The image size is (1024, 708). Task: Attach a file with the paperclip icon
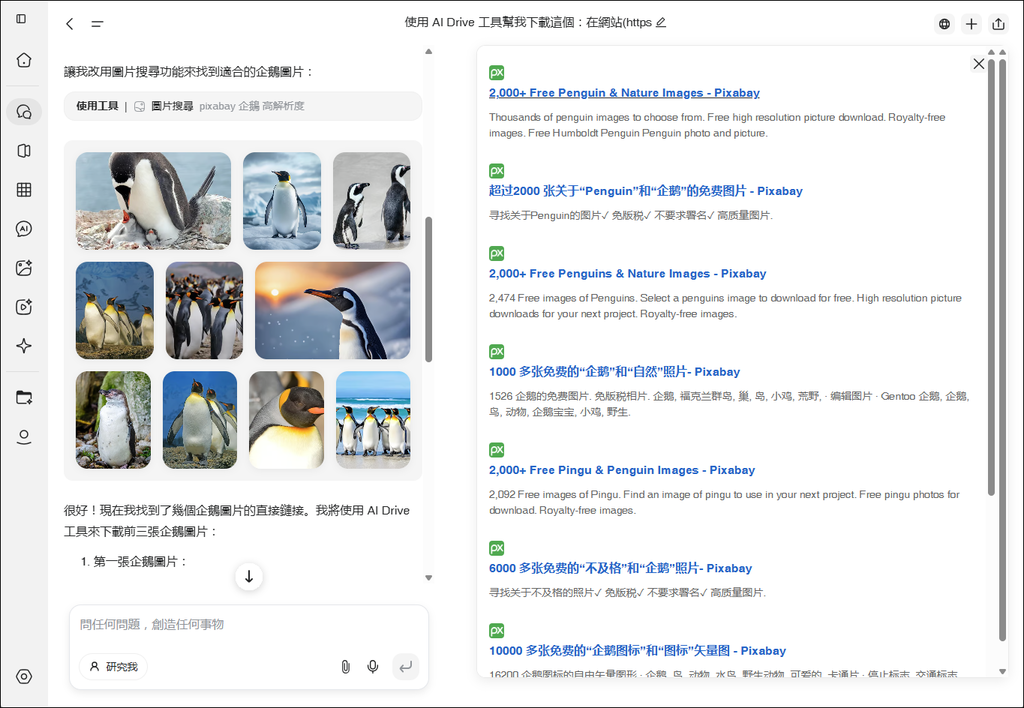(345, 667)
